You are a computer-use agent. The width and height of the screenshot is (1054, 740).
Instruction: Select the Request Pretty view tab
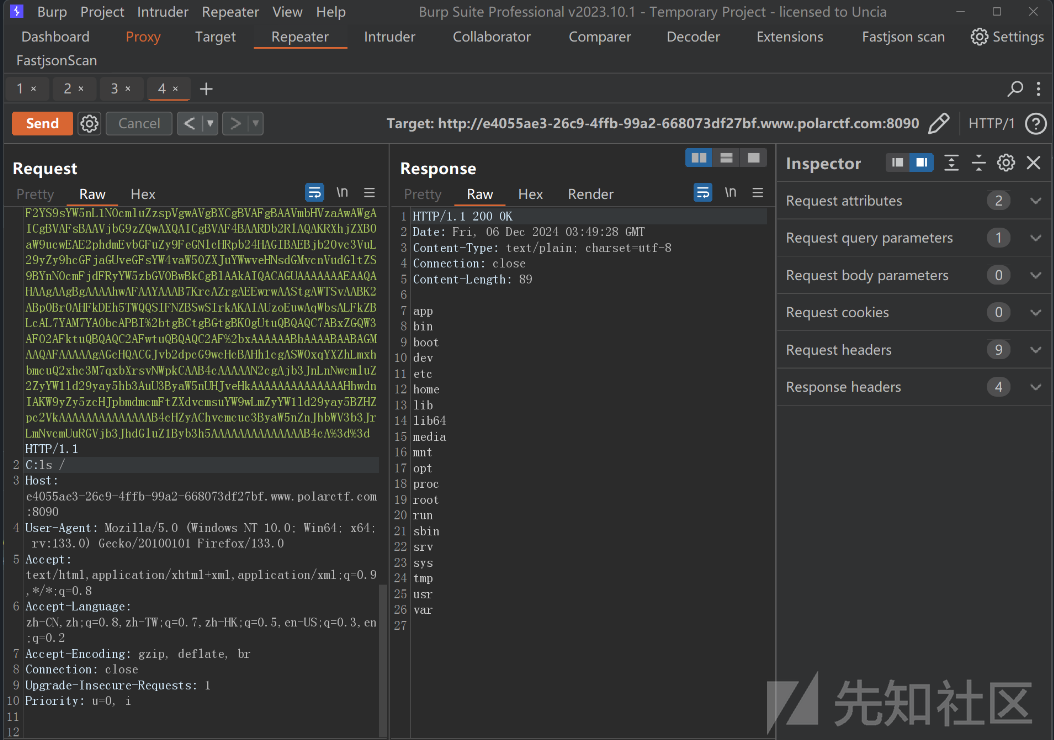(x=35, y=194)
